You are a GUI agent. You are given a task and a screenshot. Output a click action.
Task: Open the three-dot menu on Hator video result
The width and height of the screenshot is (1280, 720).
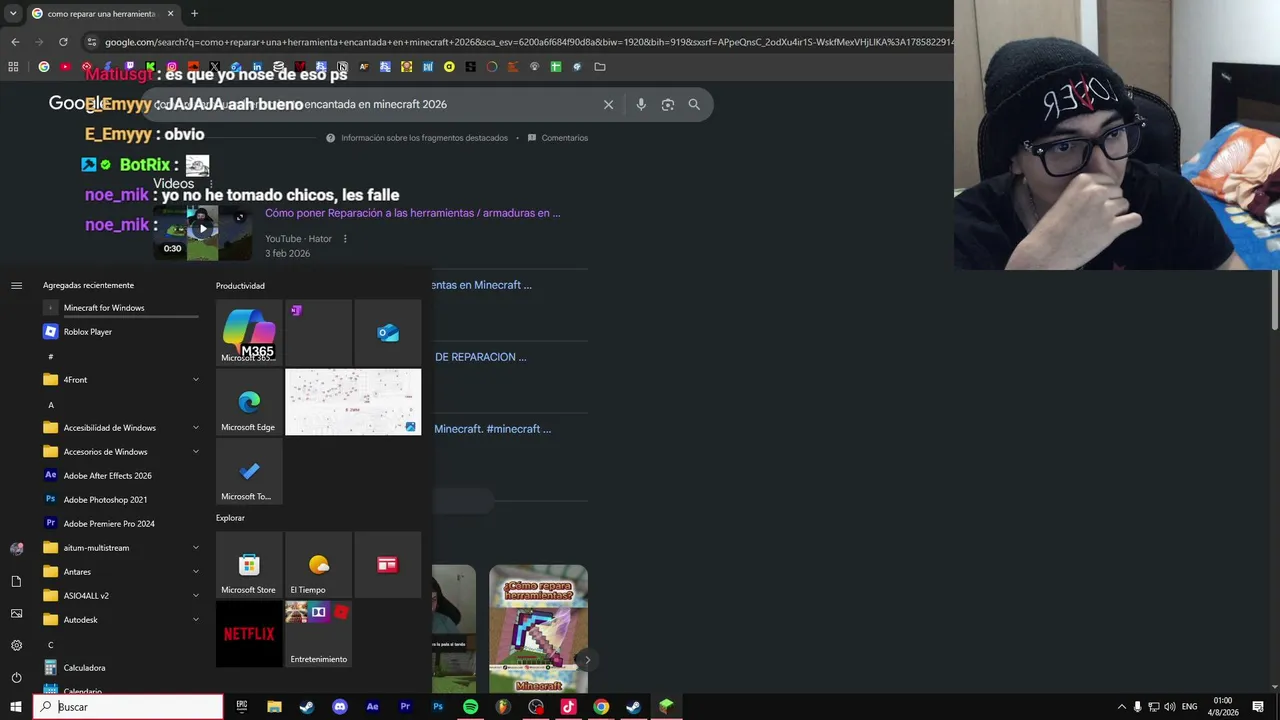click(x=345, y=239)
